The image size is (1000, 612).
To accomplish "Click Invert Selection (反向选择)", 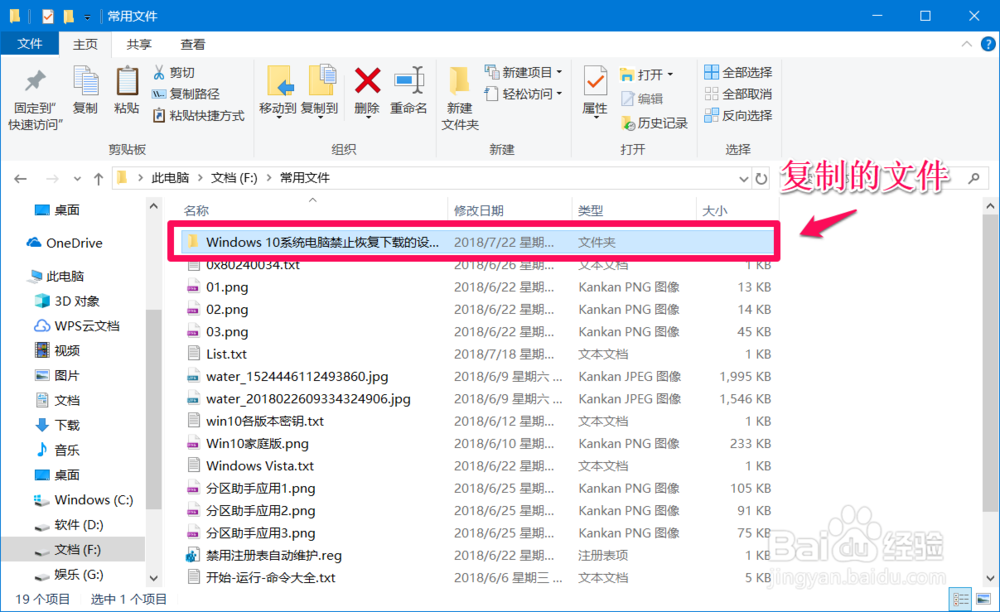I will (x=739, y=115).
